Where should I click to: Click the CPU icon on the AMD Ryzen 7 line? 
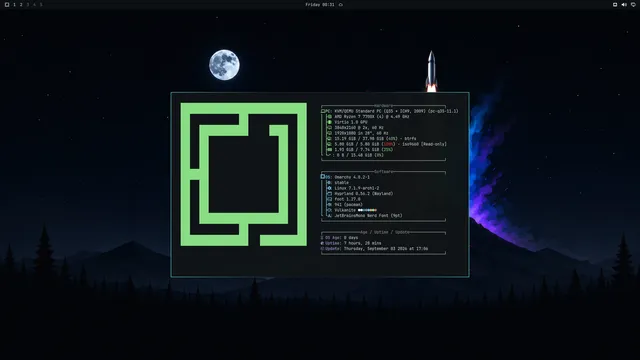[x=330, y=116]
